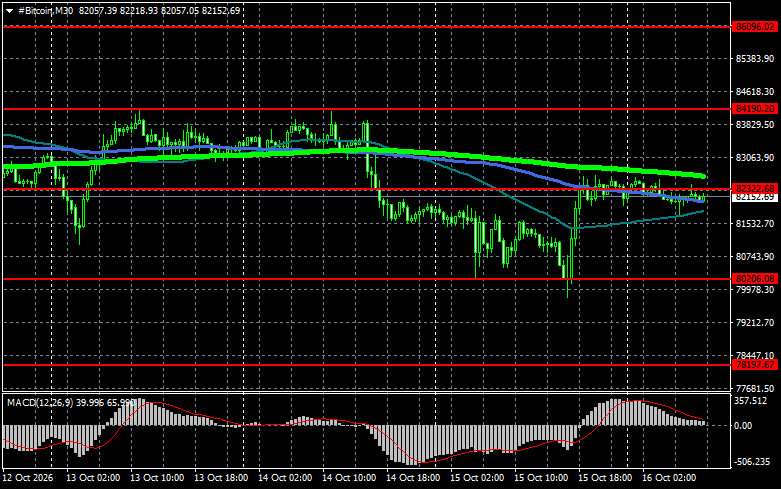
Task: Click the 15 Oct 02:00 time label
Action: click(477, 478)
